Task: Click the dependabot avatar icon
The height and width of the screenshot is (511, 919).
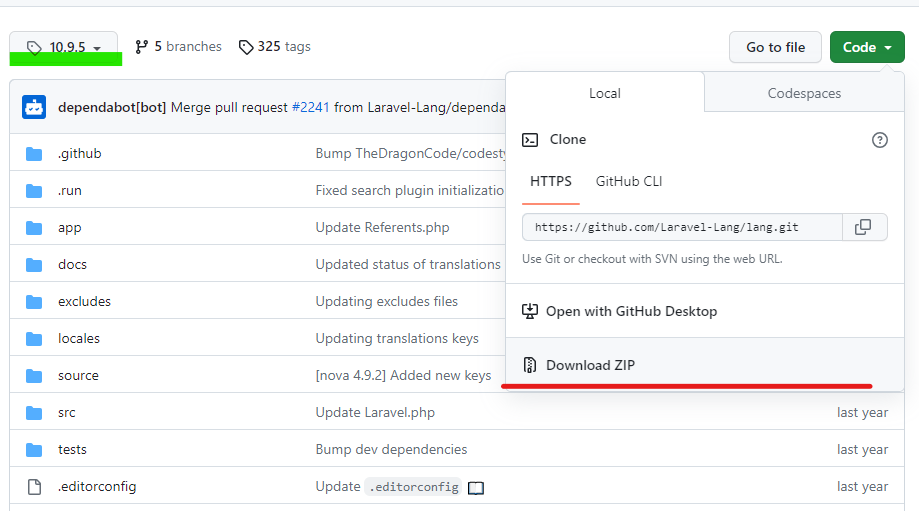Action: (34, 107)
